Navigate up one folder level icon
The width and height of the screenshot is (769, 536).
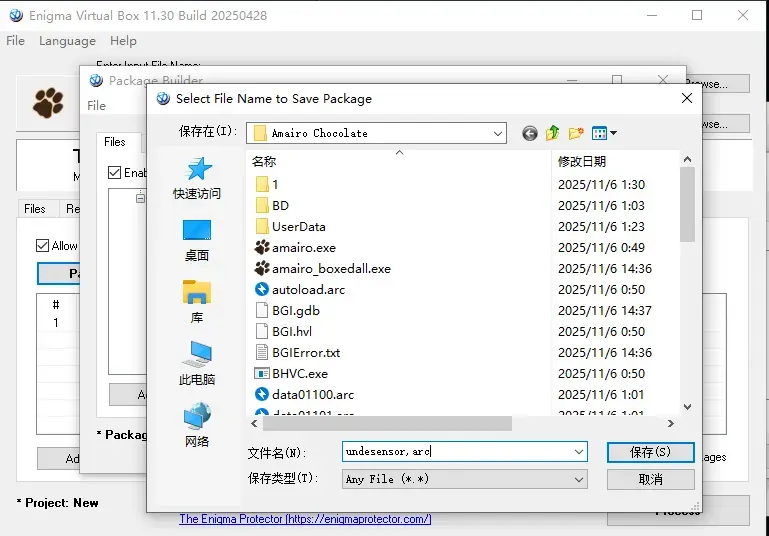pos(553,133)
